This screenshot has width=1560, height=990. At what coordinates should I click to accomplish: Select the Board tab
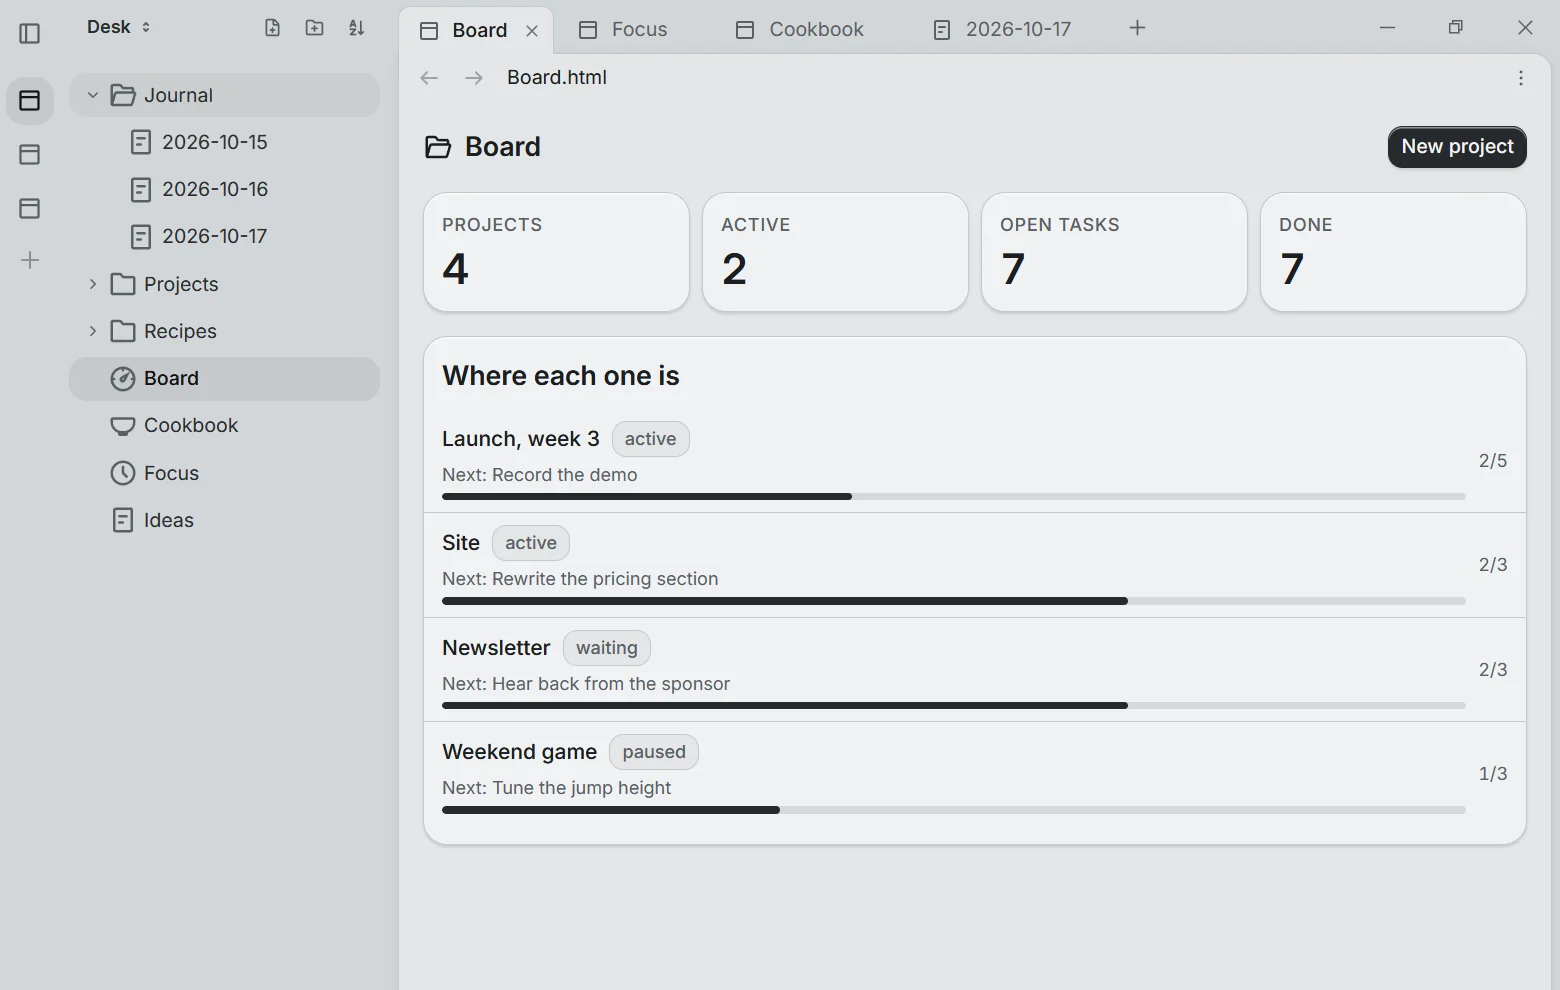(x=478, y=30)
